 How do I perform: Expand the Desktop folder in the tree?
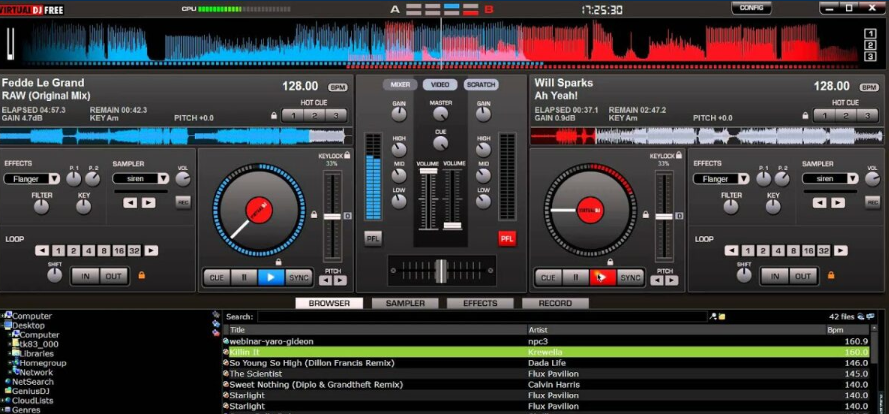click(5, 325)
